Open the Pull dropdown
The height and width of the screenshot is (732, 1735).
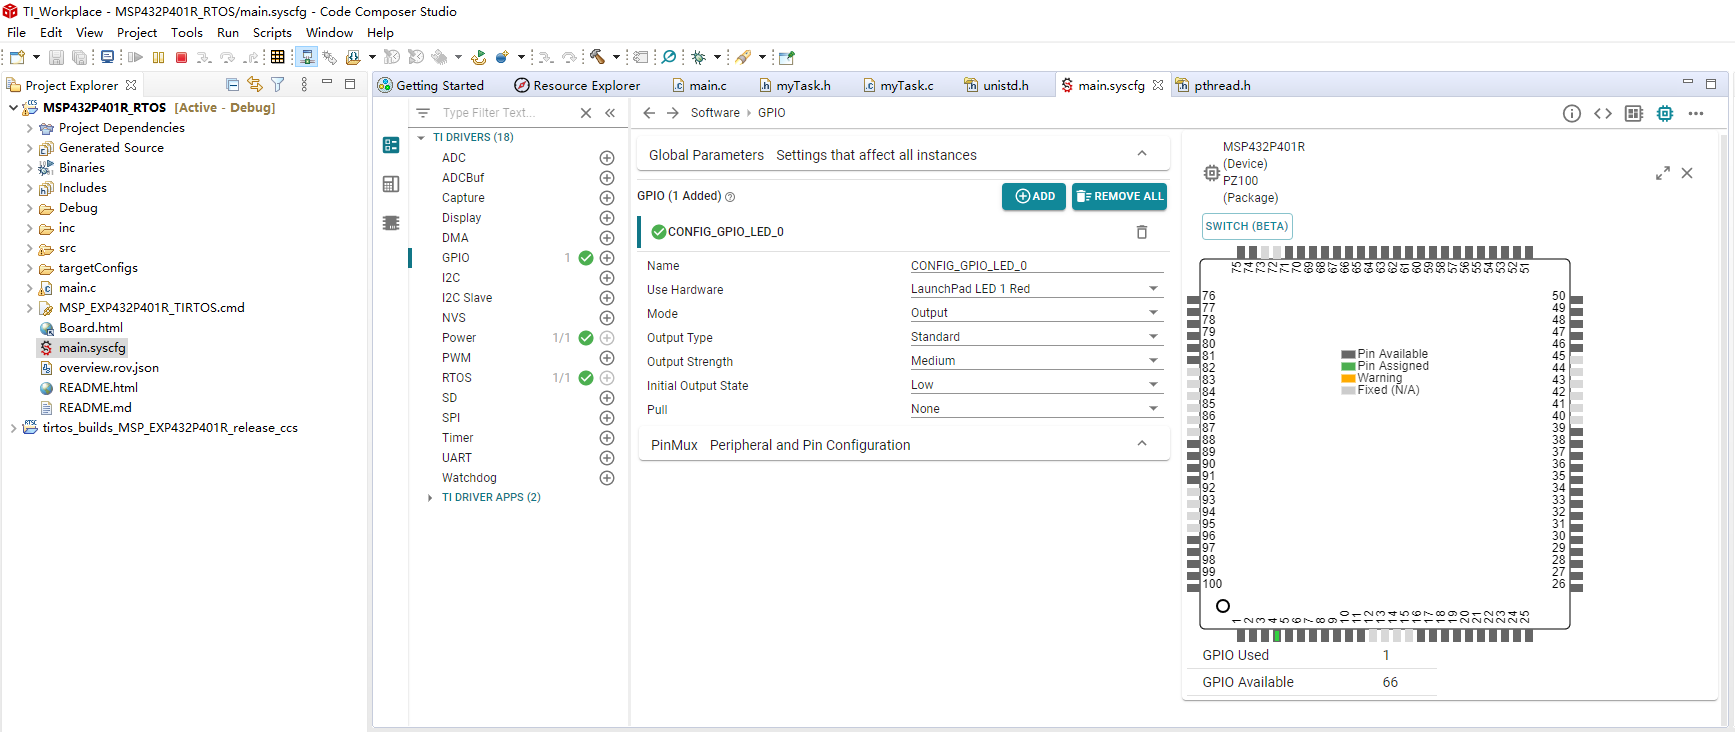[1036, 409]
